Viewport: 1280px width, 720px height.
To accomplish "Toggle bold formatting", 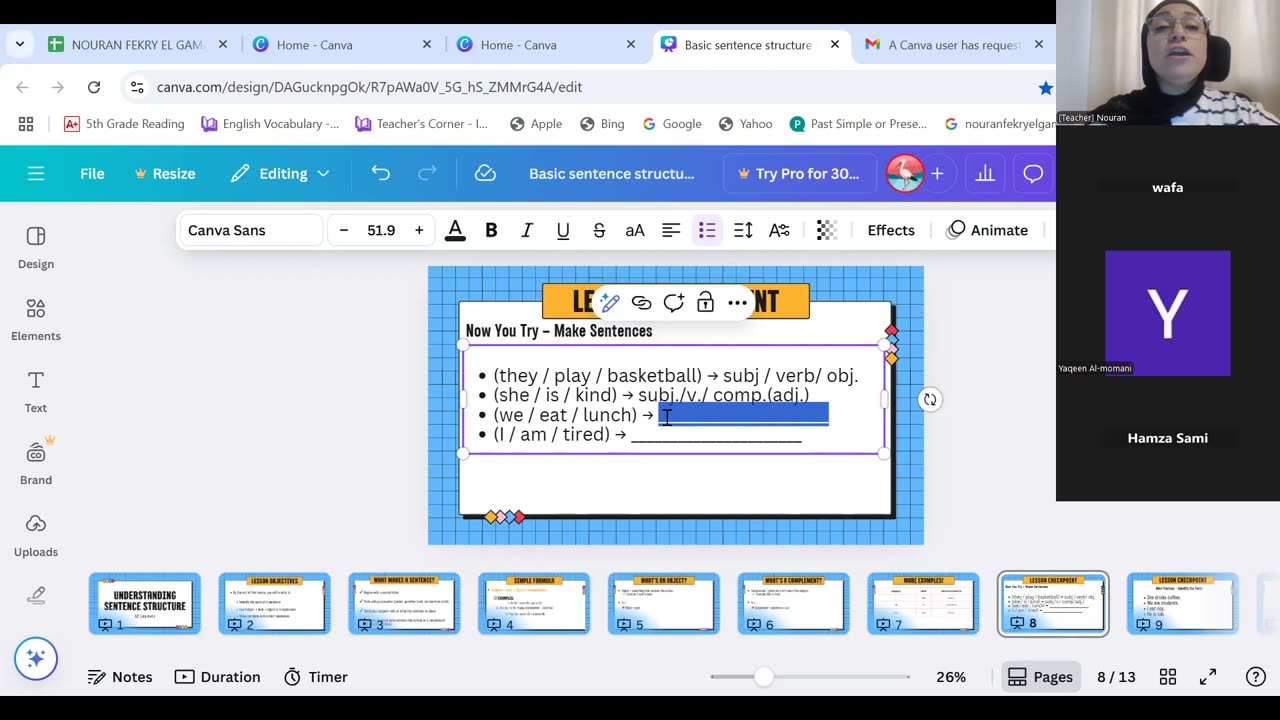I will pyautogui.click(x=491, y=230).
